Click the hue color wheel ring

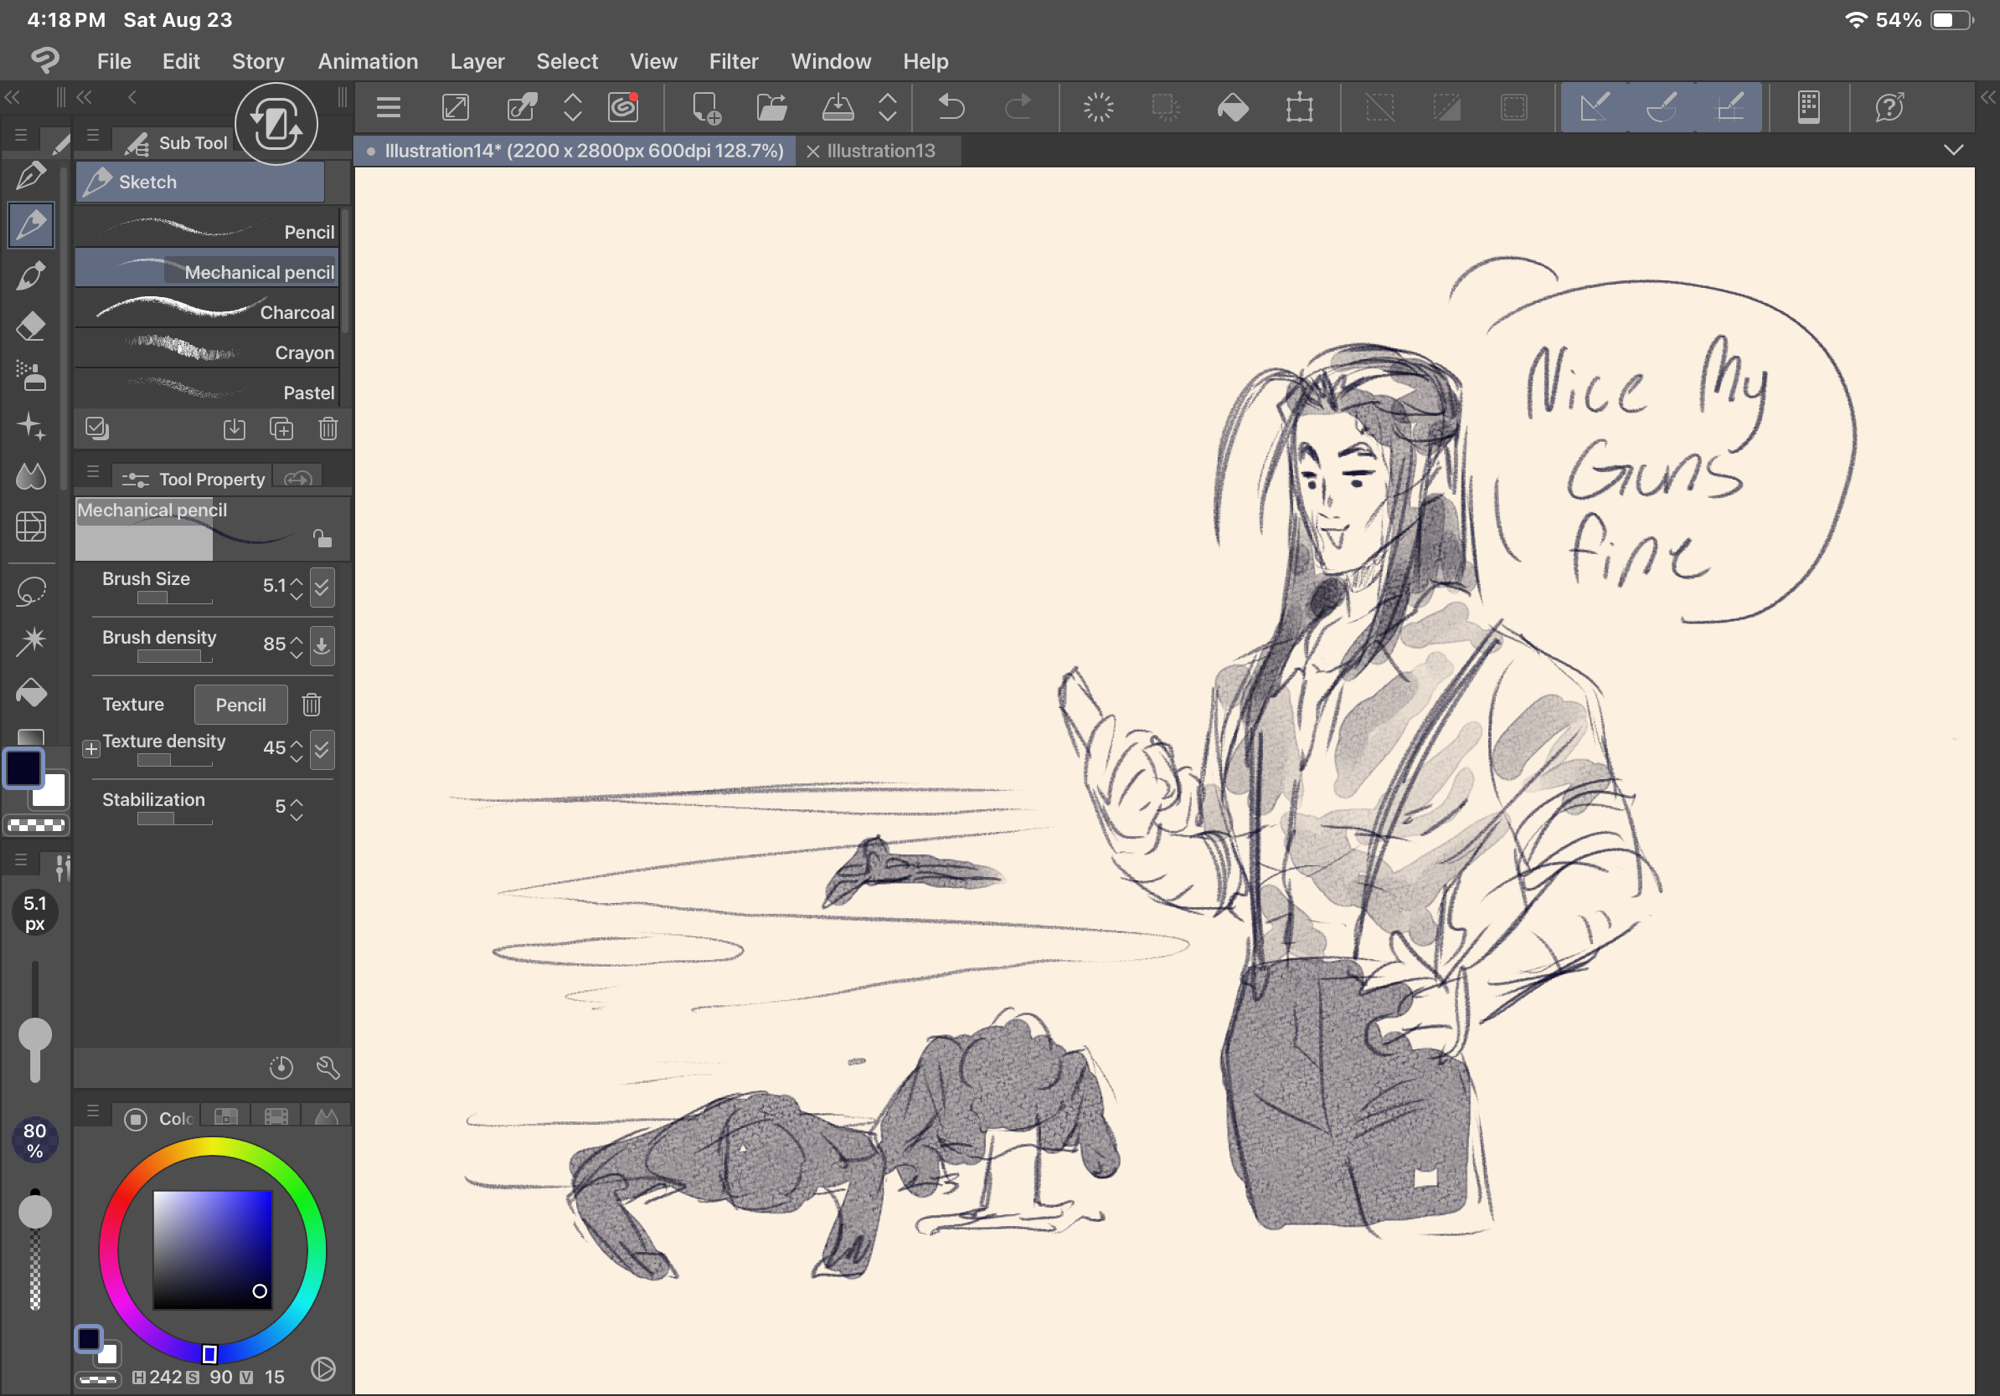click(212, 1147)
